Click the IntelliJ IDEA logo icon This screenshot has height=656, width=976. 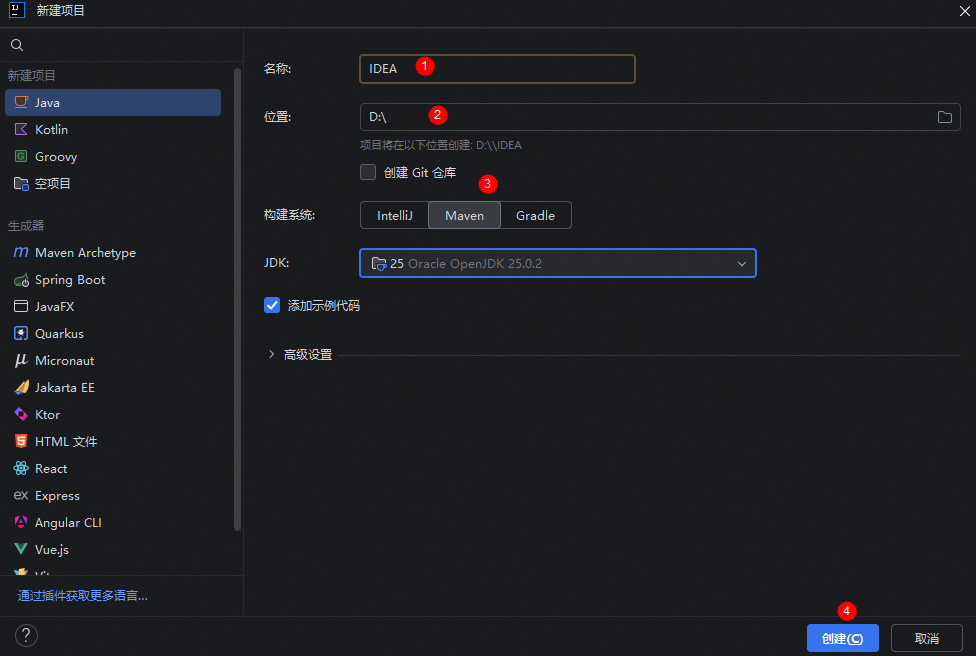17,10
